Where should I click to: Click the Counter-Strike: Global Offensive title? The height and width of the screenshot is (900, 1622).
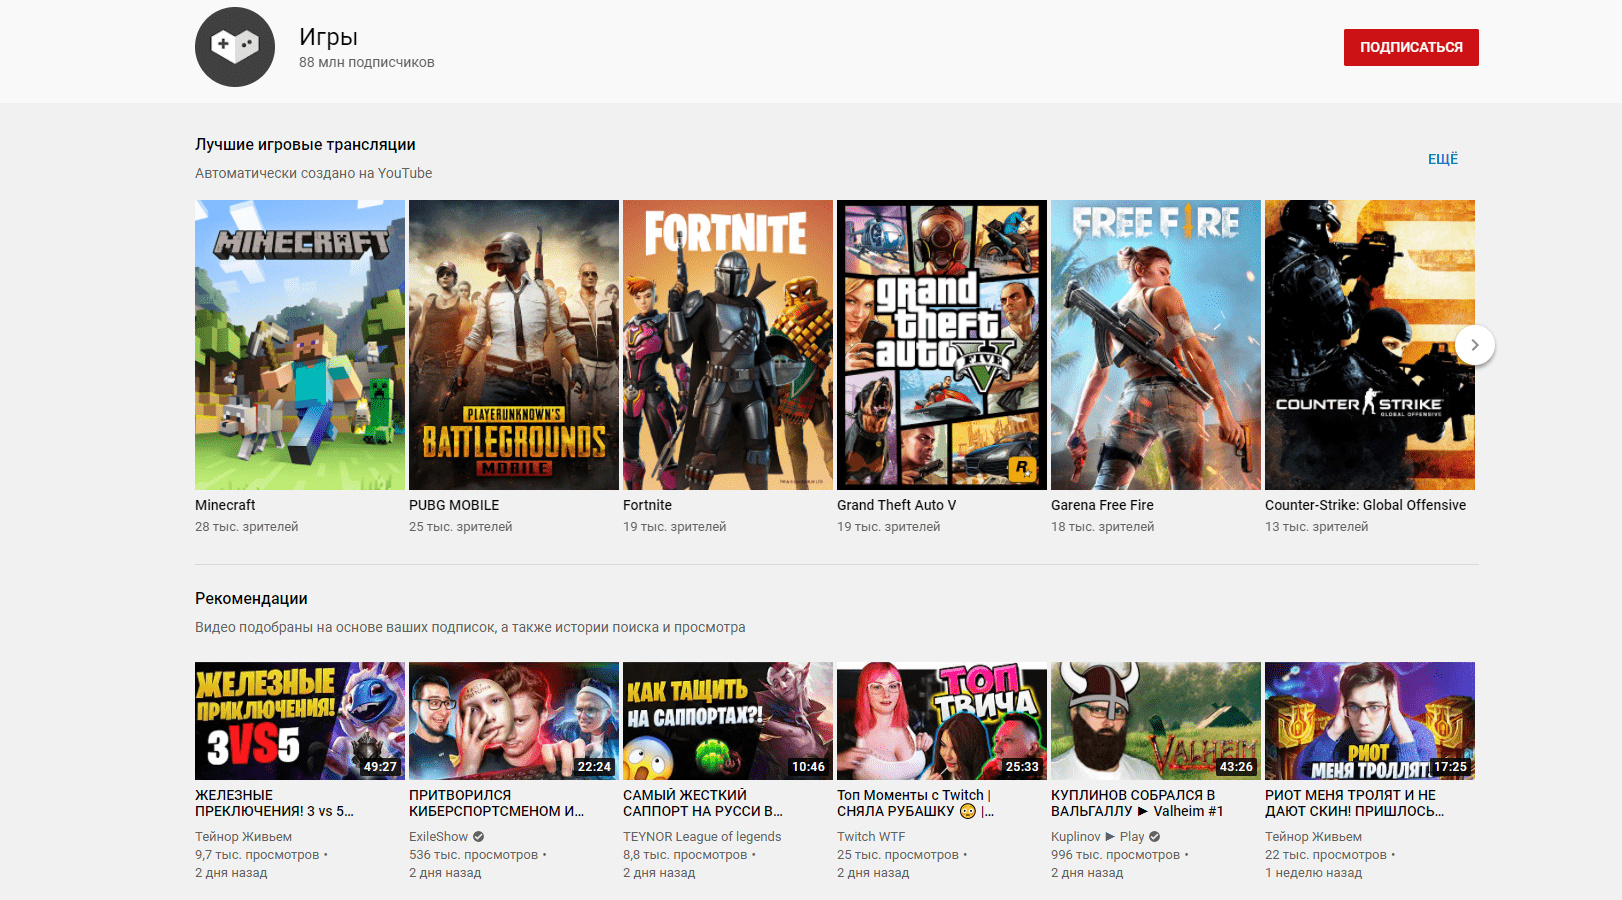pos(1365,505)
